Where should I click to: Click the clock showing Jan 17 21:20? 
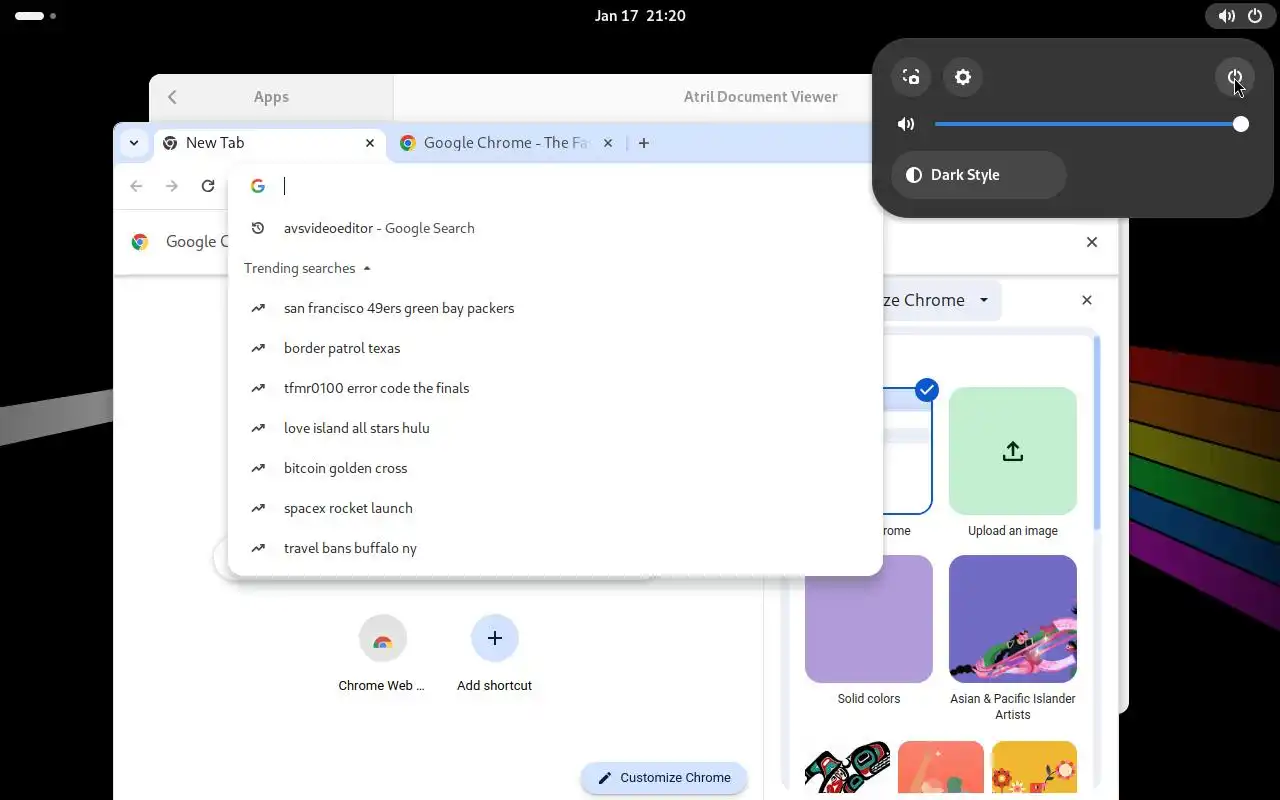click(x=640, y=16)
